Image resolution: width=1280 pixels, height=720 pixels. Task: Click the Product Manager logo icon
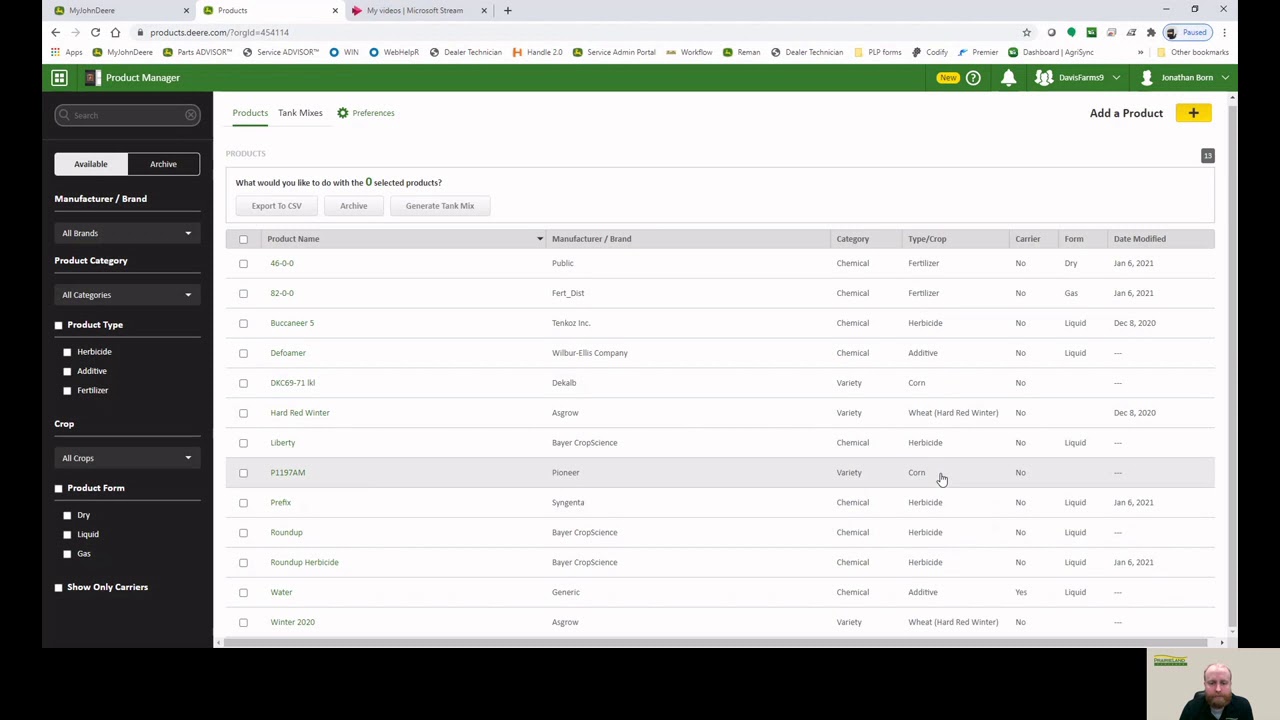click(92, 77)
